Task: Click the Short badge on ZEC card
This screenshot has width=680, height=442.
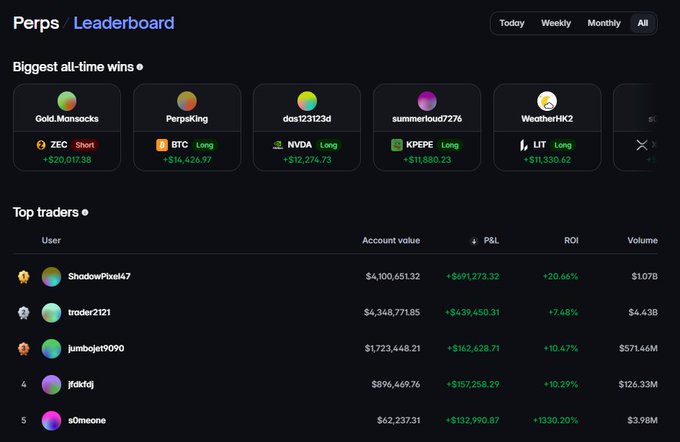Action: 85,145
